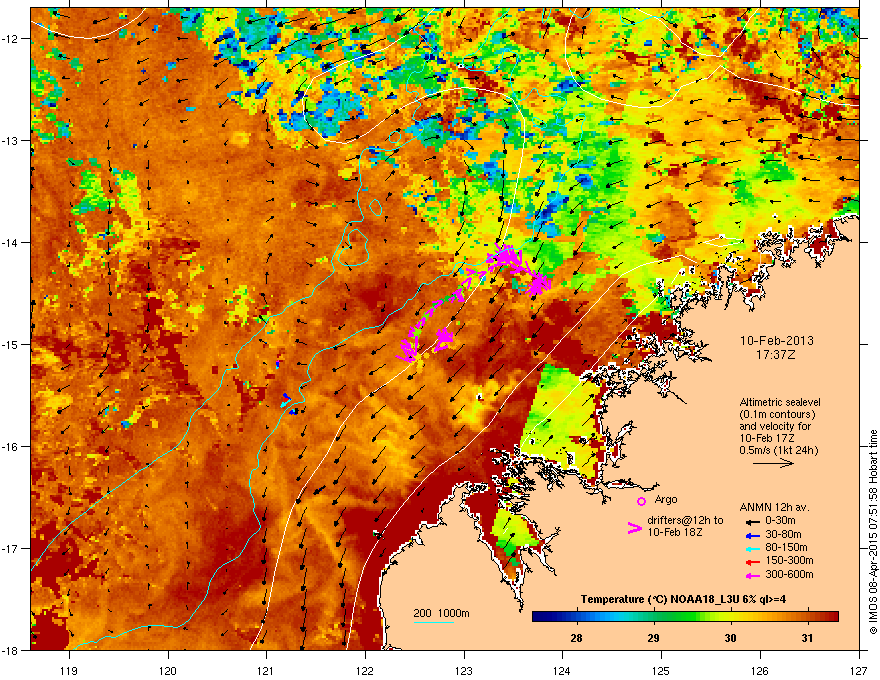Click the latitude axis label -18

[10, 650]
